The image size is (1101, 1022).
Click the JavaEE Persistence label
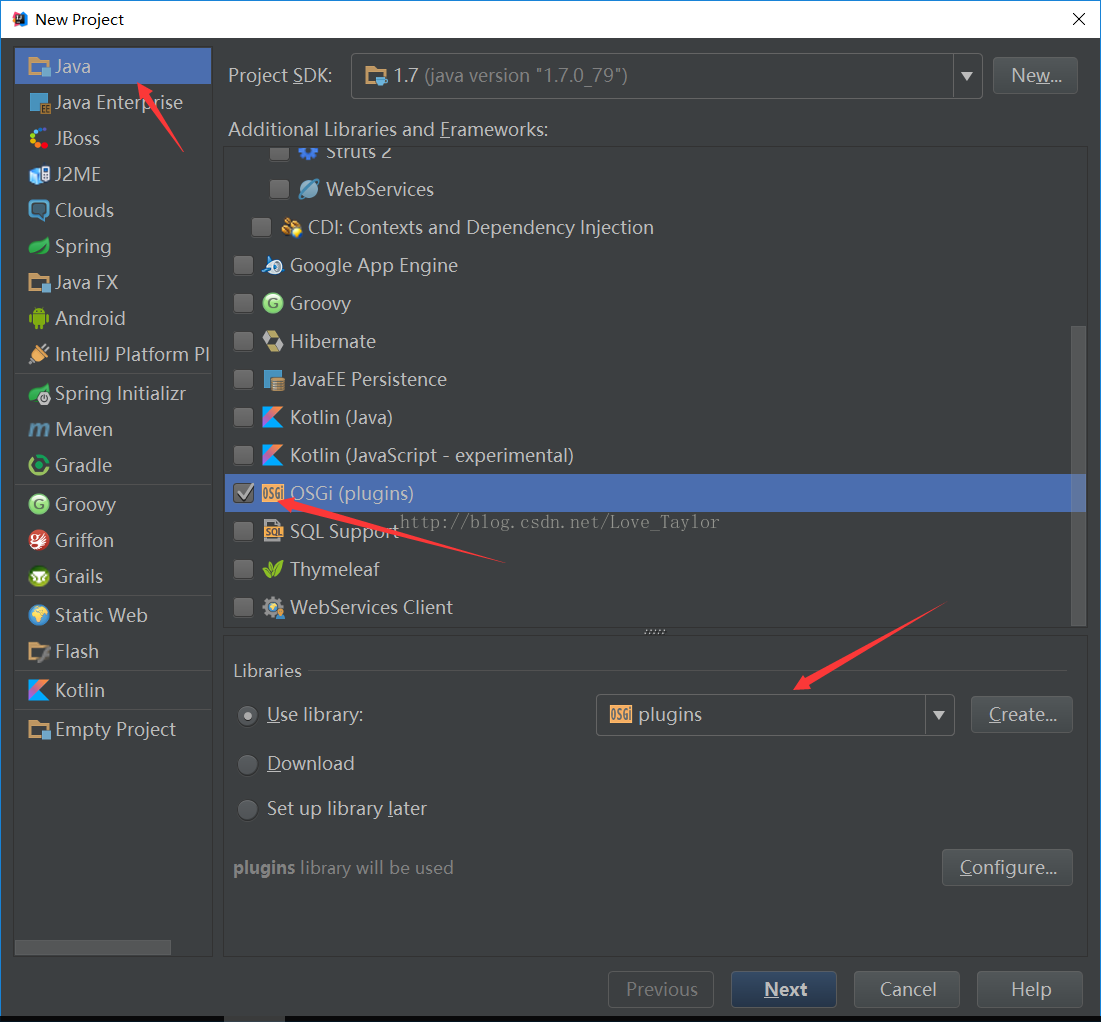tap(369, 379)
